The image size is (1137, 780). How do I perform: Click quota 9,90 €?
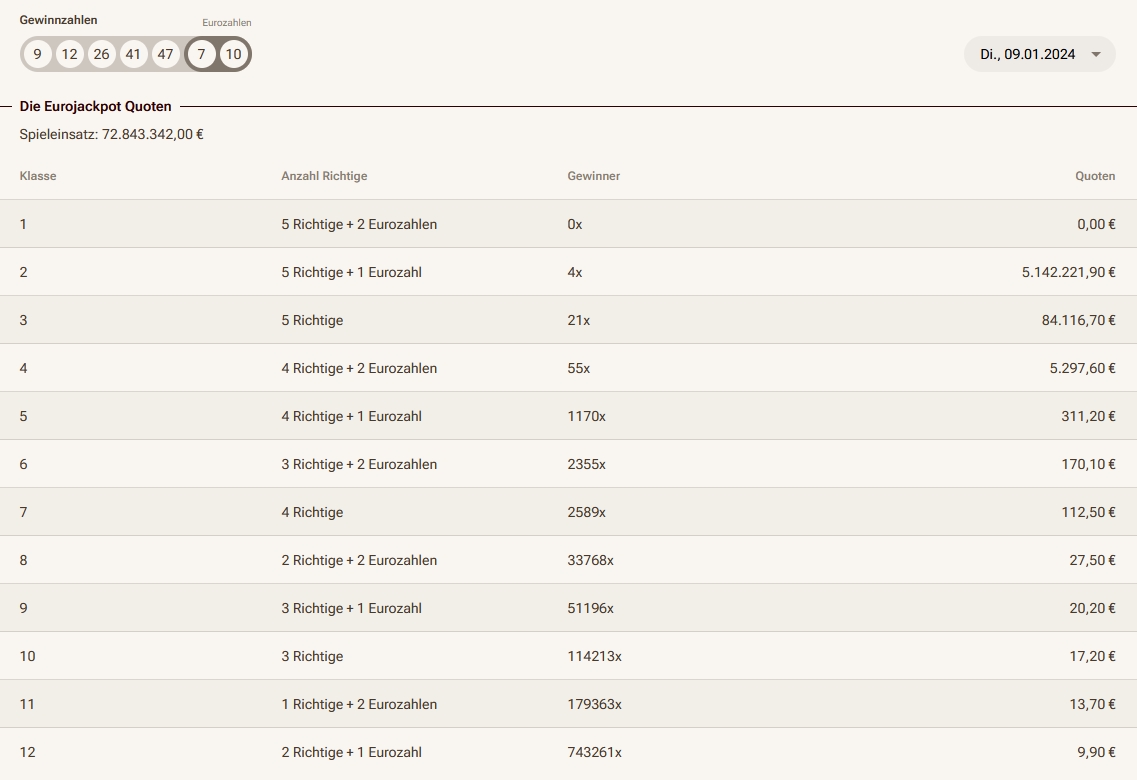pos(1096,752)
